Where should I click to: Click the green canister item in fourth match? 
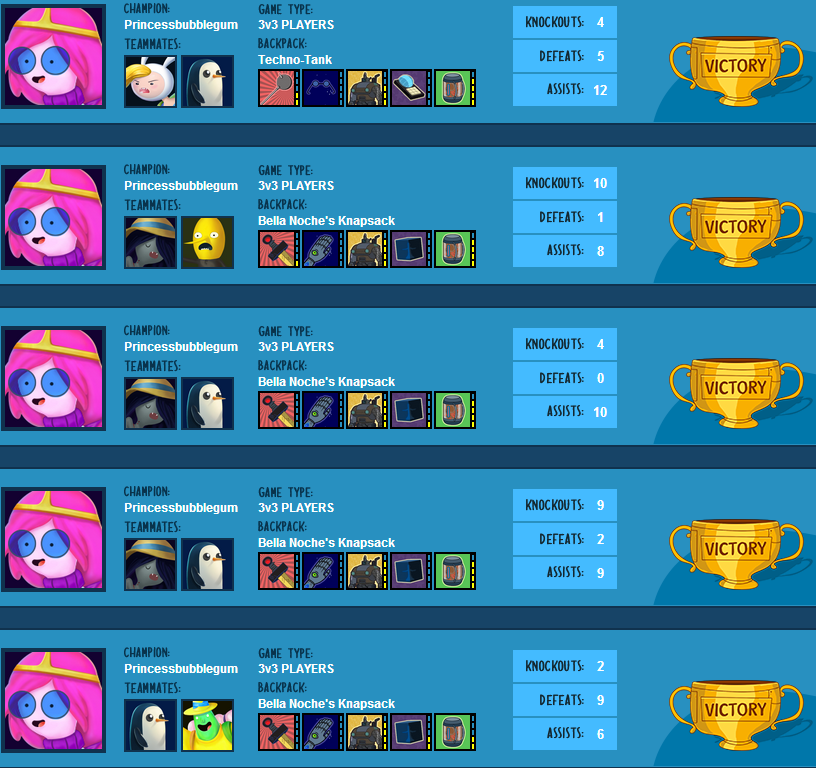coord(455,571)
